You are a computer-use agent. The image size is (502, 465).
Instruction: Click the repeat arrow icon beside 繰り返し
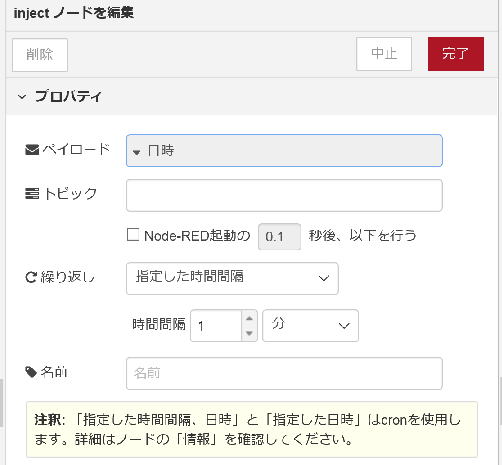pyautogui.click(x=31, y=277)
